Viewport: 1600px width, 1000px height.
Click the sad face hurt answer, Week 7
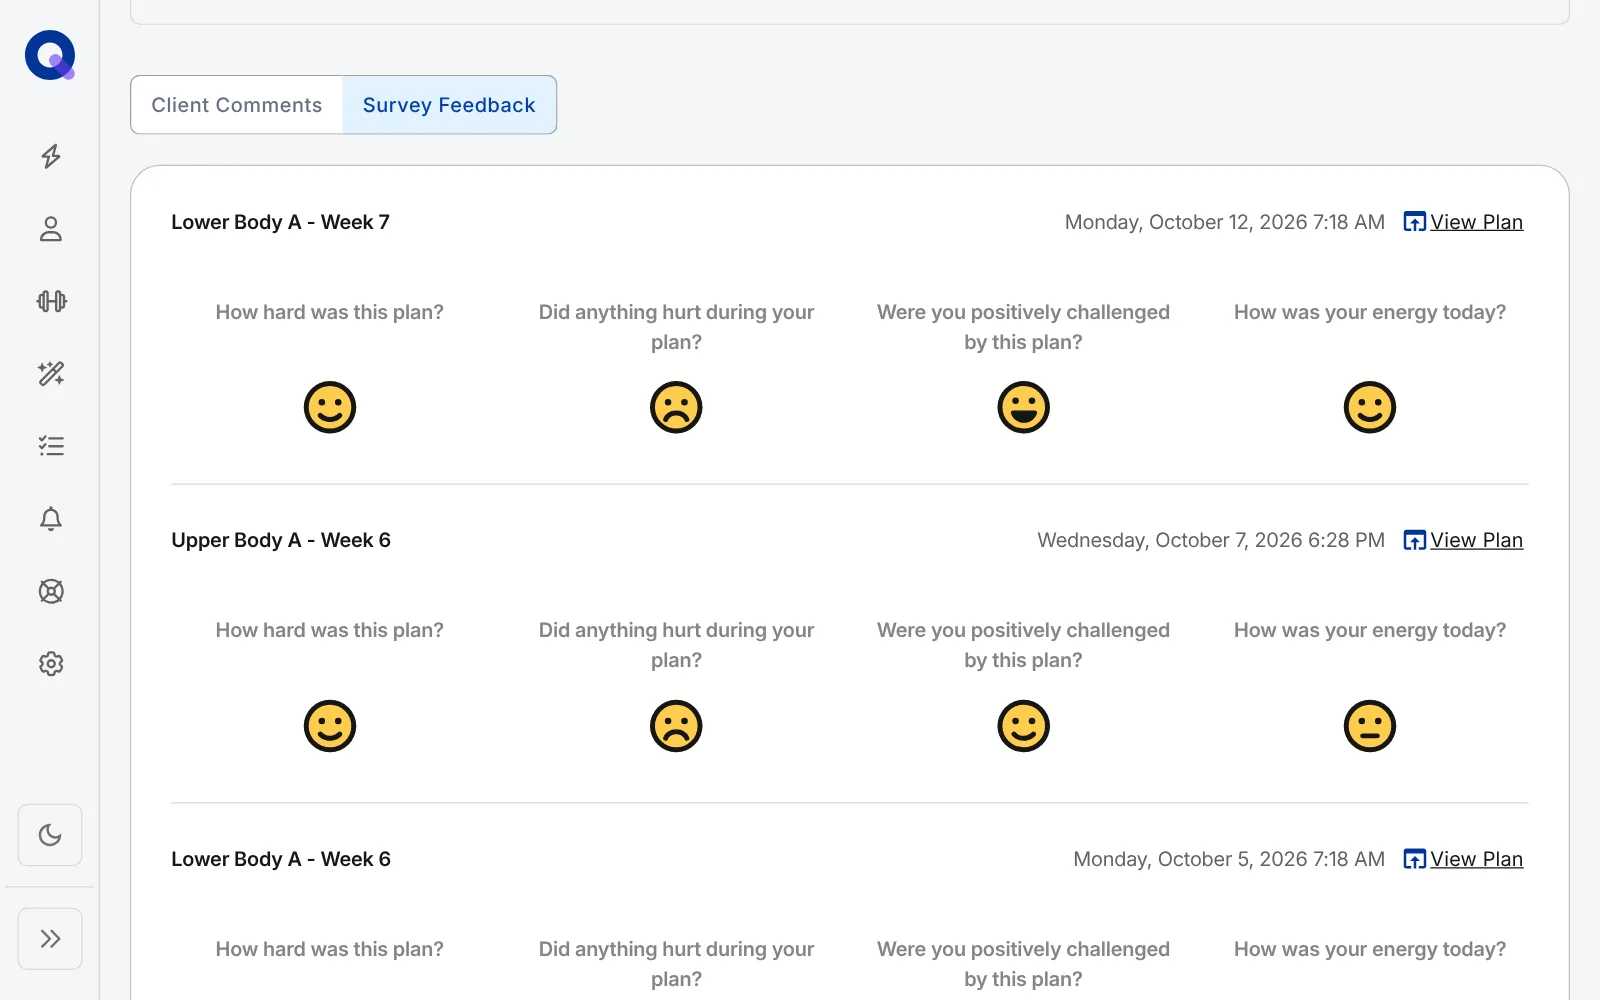tap(676, 407)
